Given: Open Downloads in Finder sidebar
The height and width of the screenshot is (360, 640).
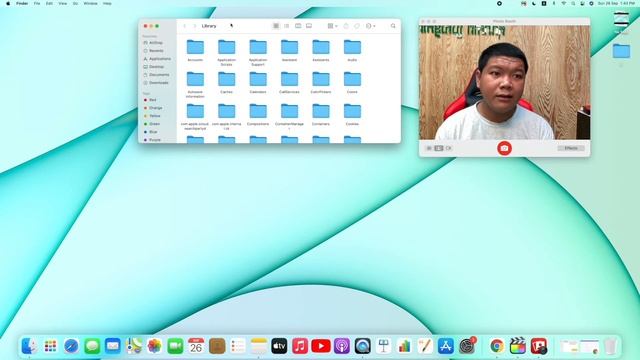Looking at the screenshot, I should tap(158, 83).
